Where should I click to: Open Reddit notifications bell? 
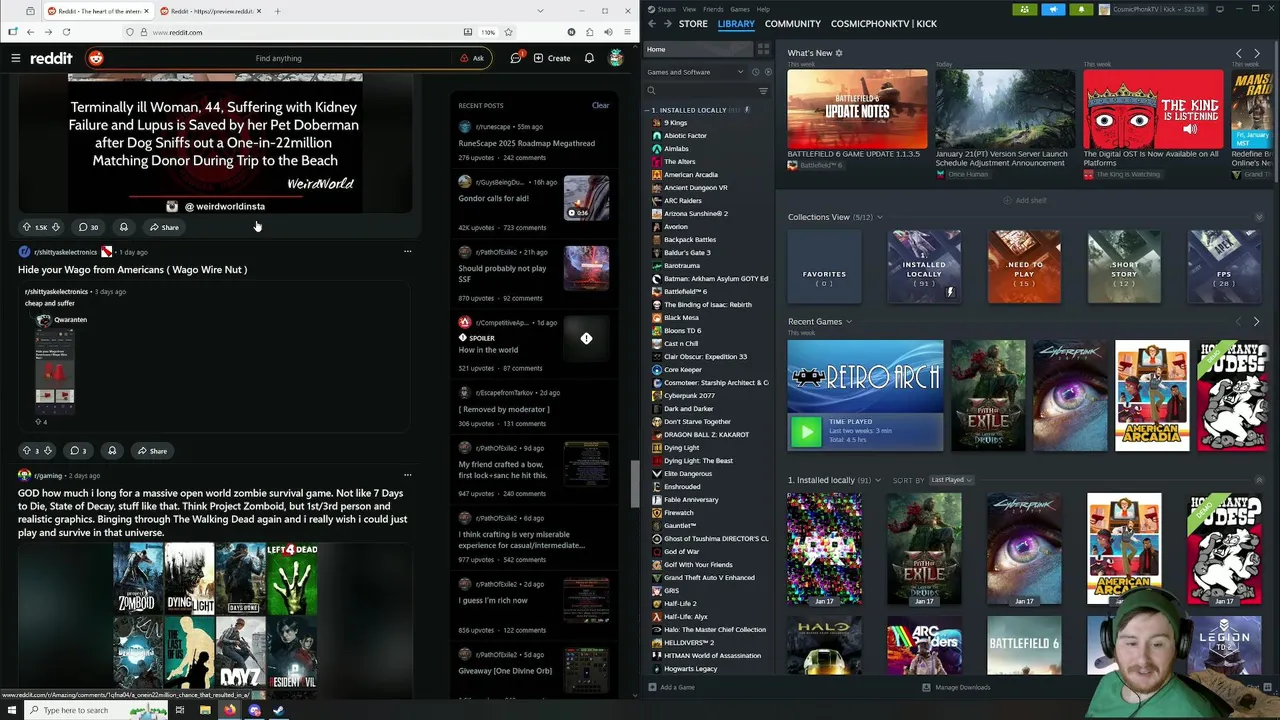point(589,58)
